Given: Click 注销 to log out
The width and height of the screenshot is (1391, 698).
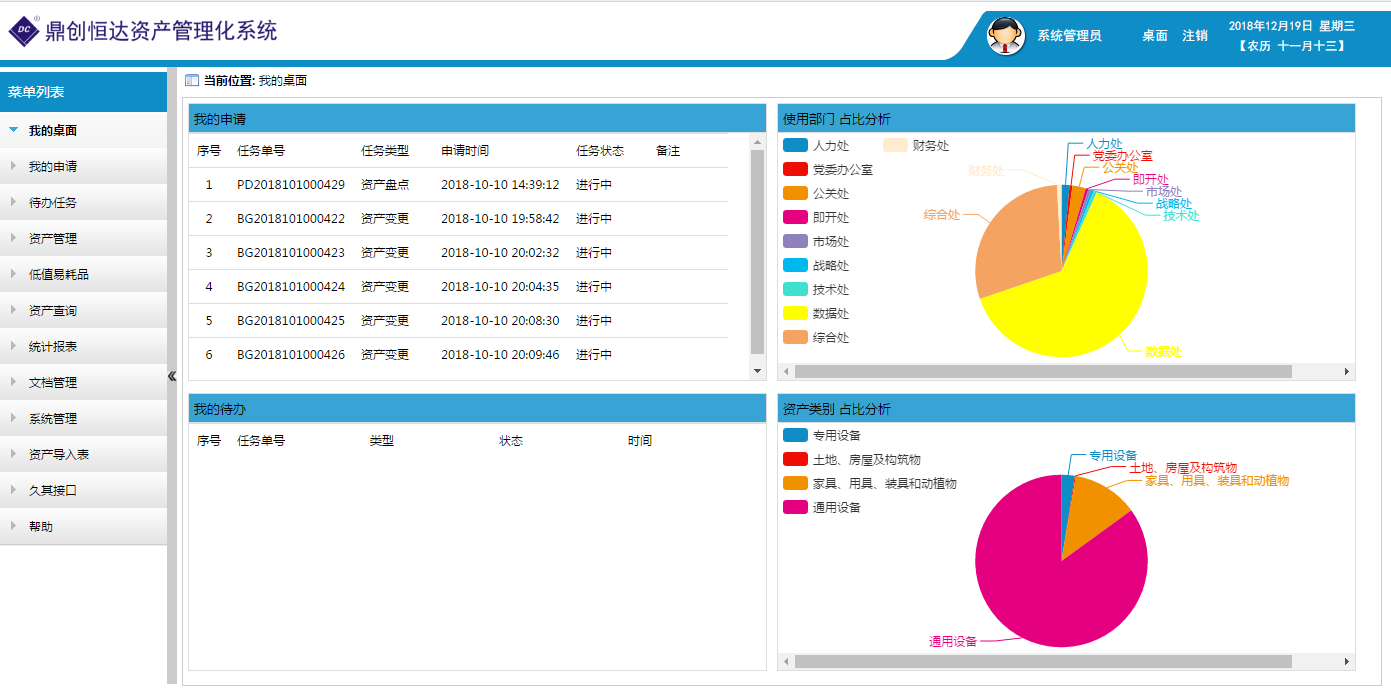Looking at the screenshot, I should coord(1195,36).
